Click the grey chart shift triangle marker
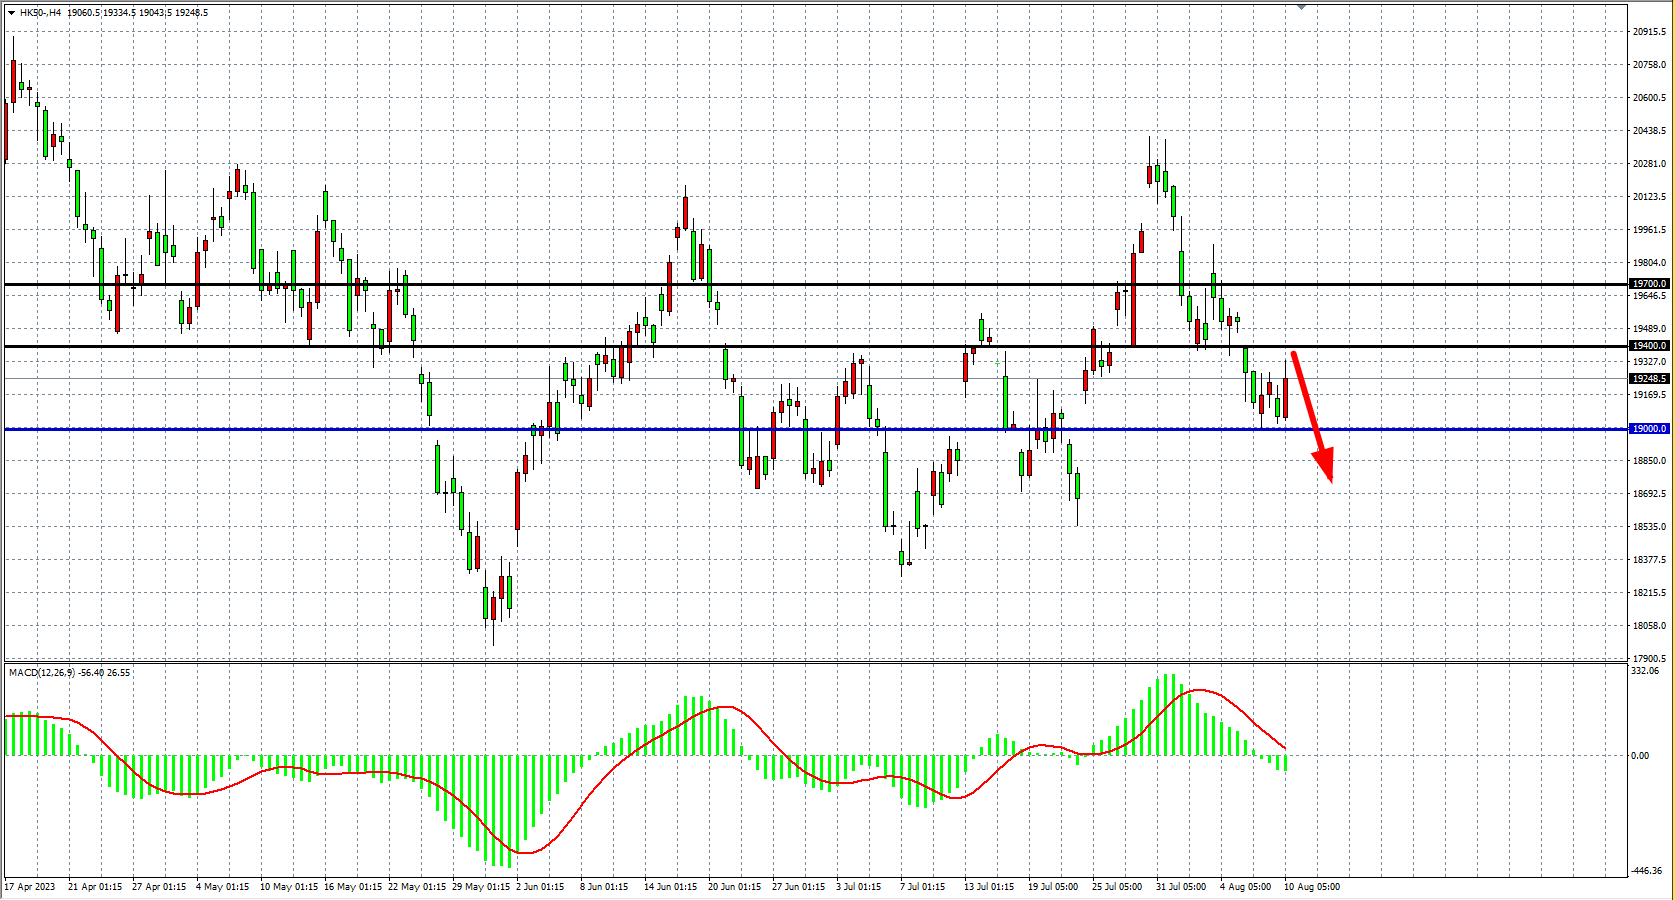Viewport: 1675px width, 900px height. [x=1301, y=7]
